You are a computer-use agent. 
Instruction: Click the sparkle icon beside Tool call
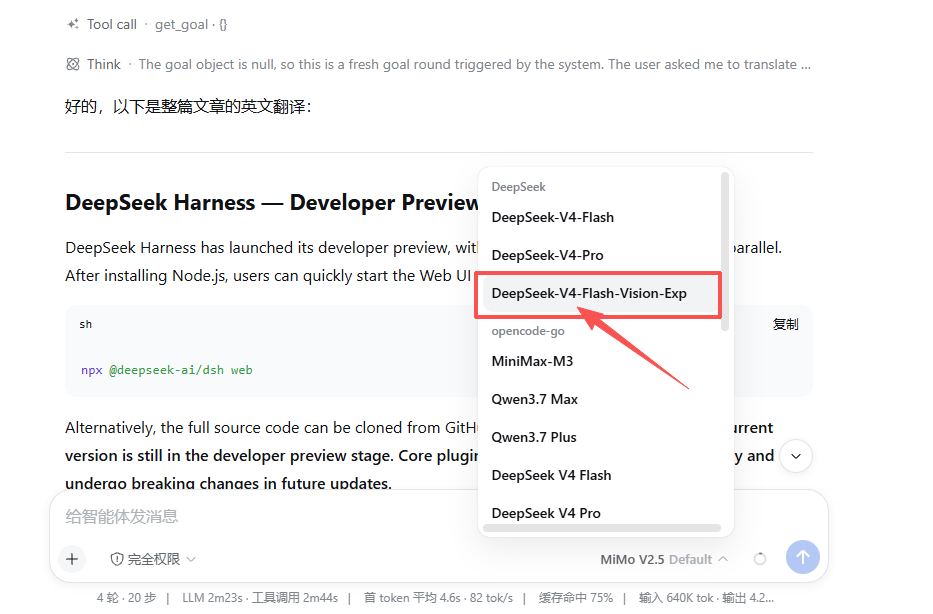coord(73,24)
